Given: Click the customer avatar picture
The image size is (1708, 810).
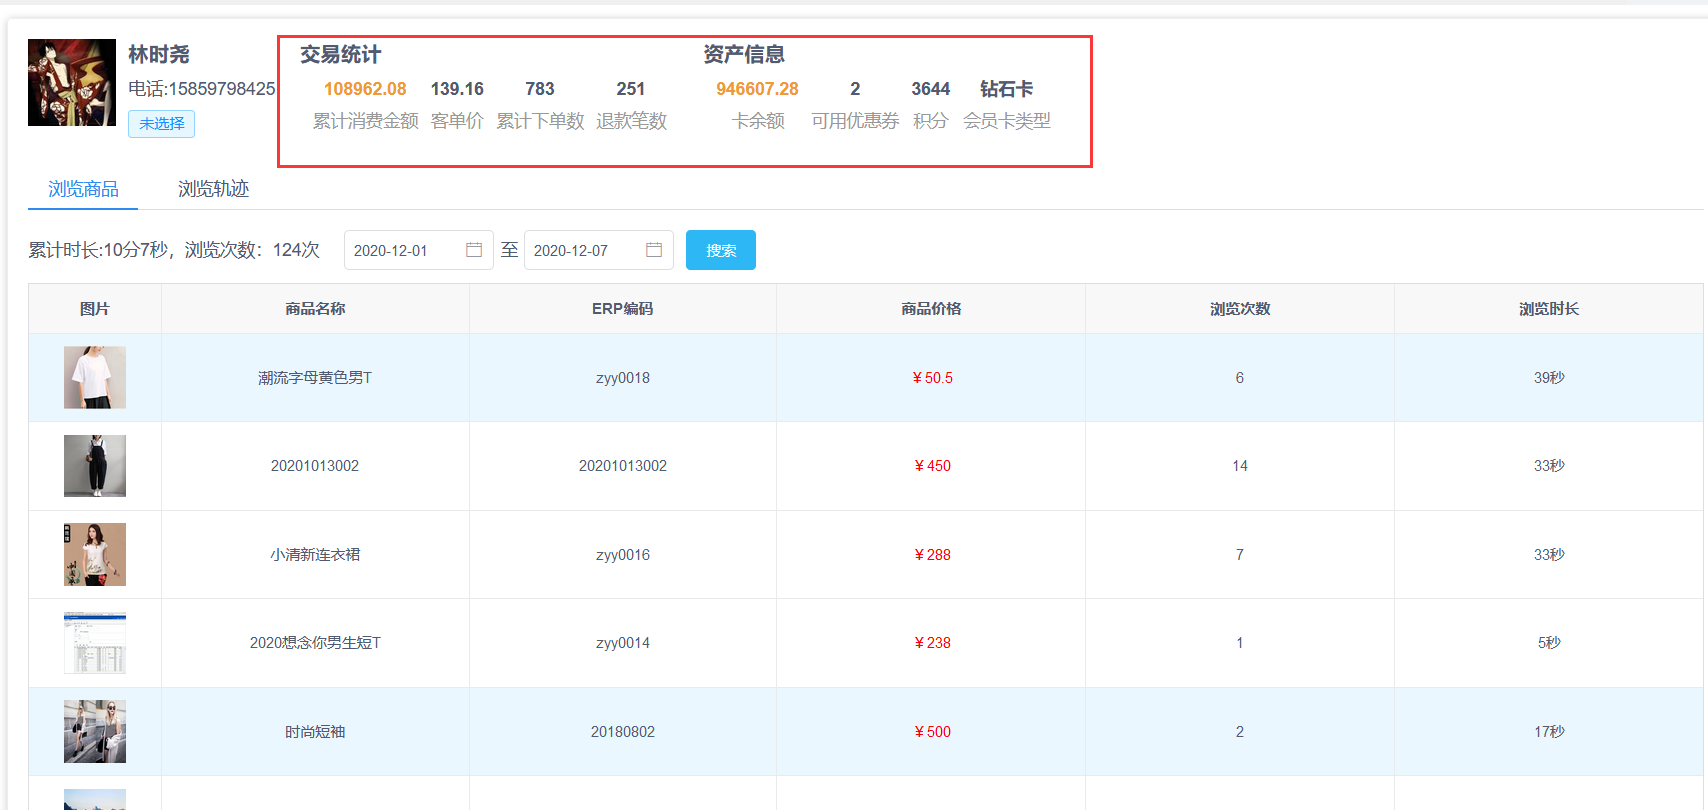Looking at the screenshot, I should [72, 83].
